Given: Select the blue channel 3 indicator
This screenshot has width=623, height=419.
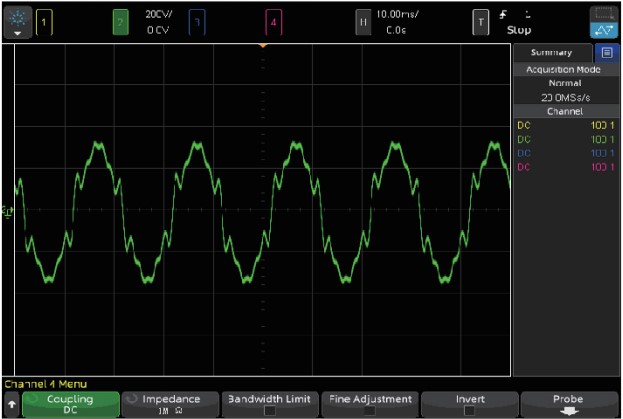Looking at the screenshot, I should click(x=198, y=21).
